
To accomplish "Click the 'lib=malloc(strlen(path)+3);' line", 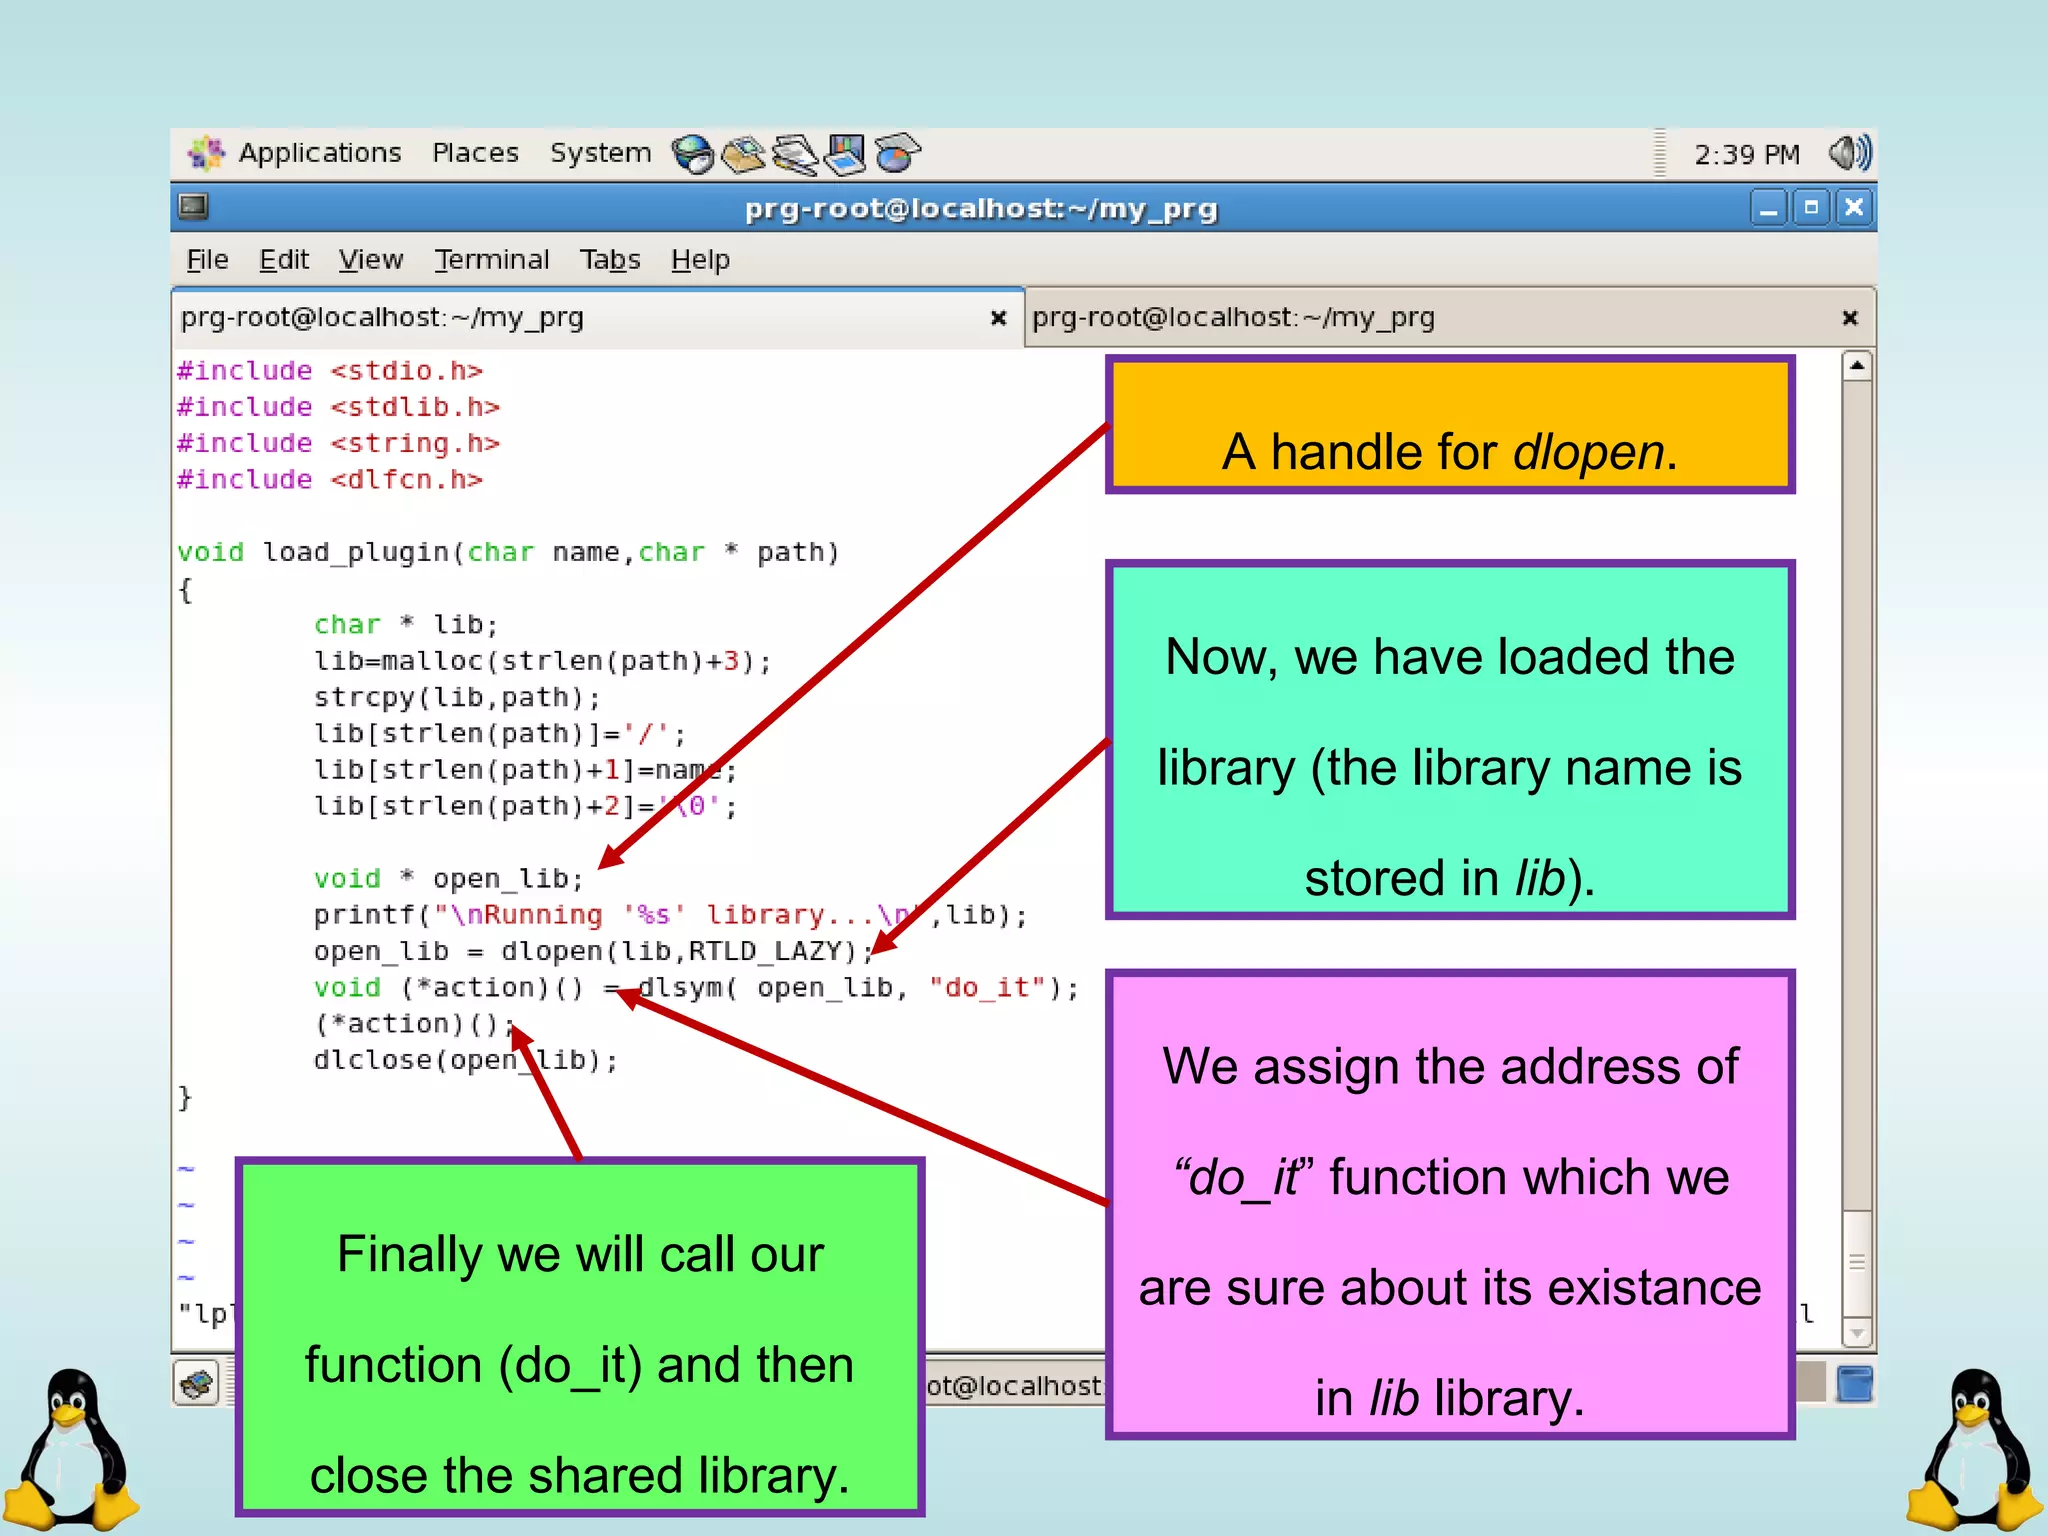I will tap(543, 661).
